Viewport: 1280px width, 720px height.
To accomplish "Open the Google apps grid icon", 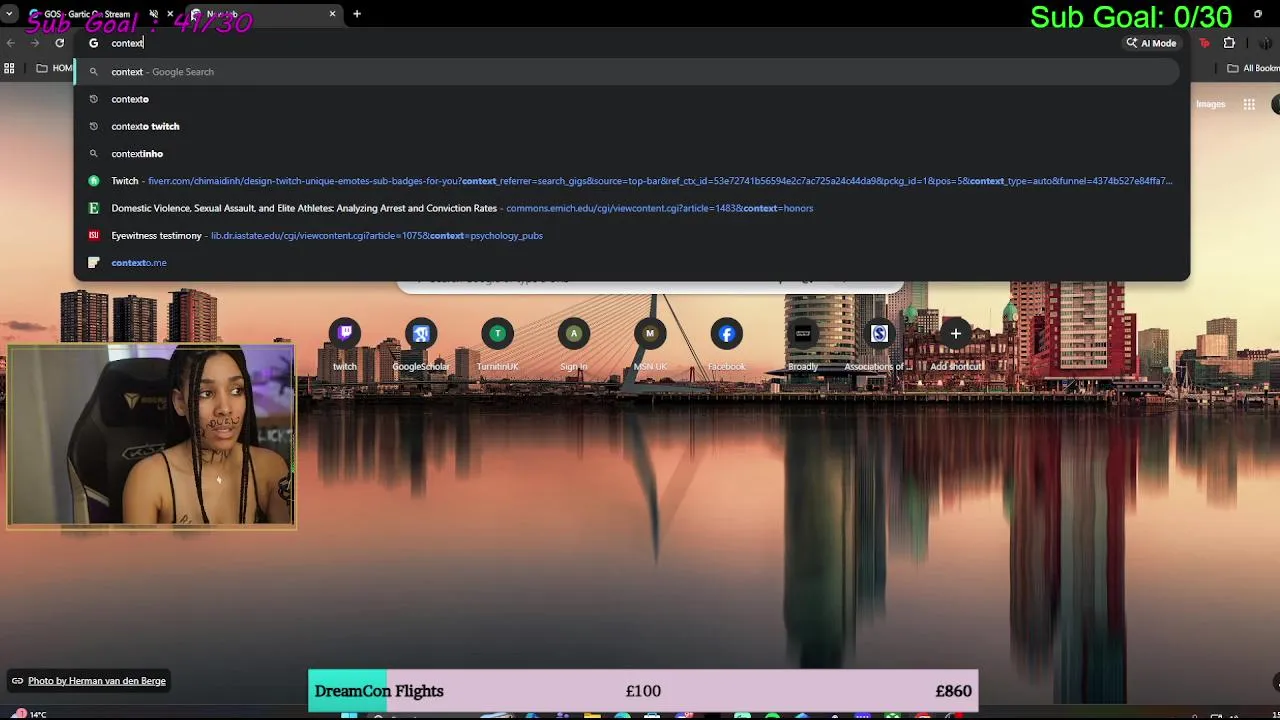I will (1249, 104).
